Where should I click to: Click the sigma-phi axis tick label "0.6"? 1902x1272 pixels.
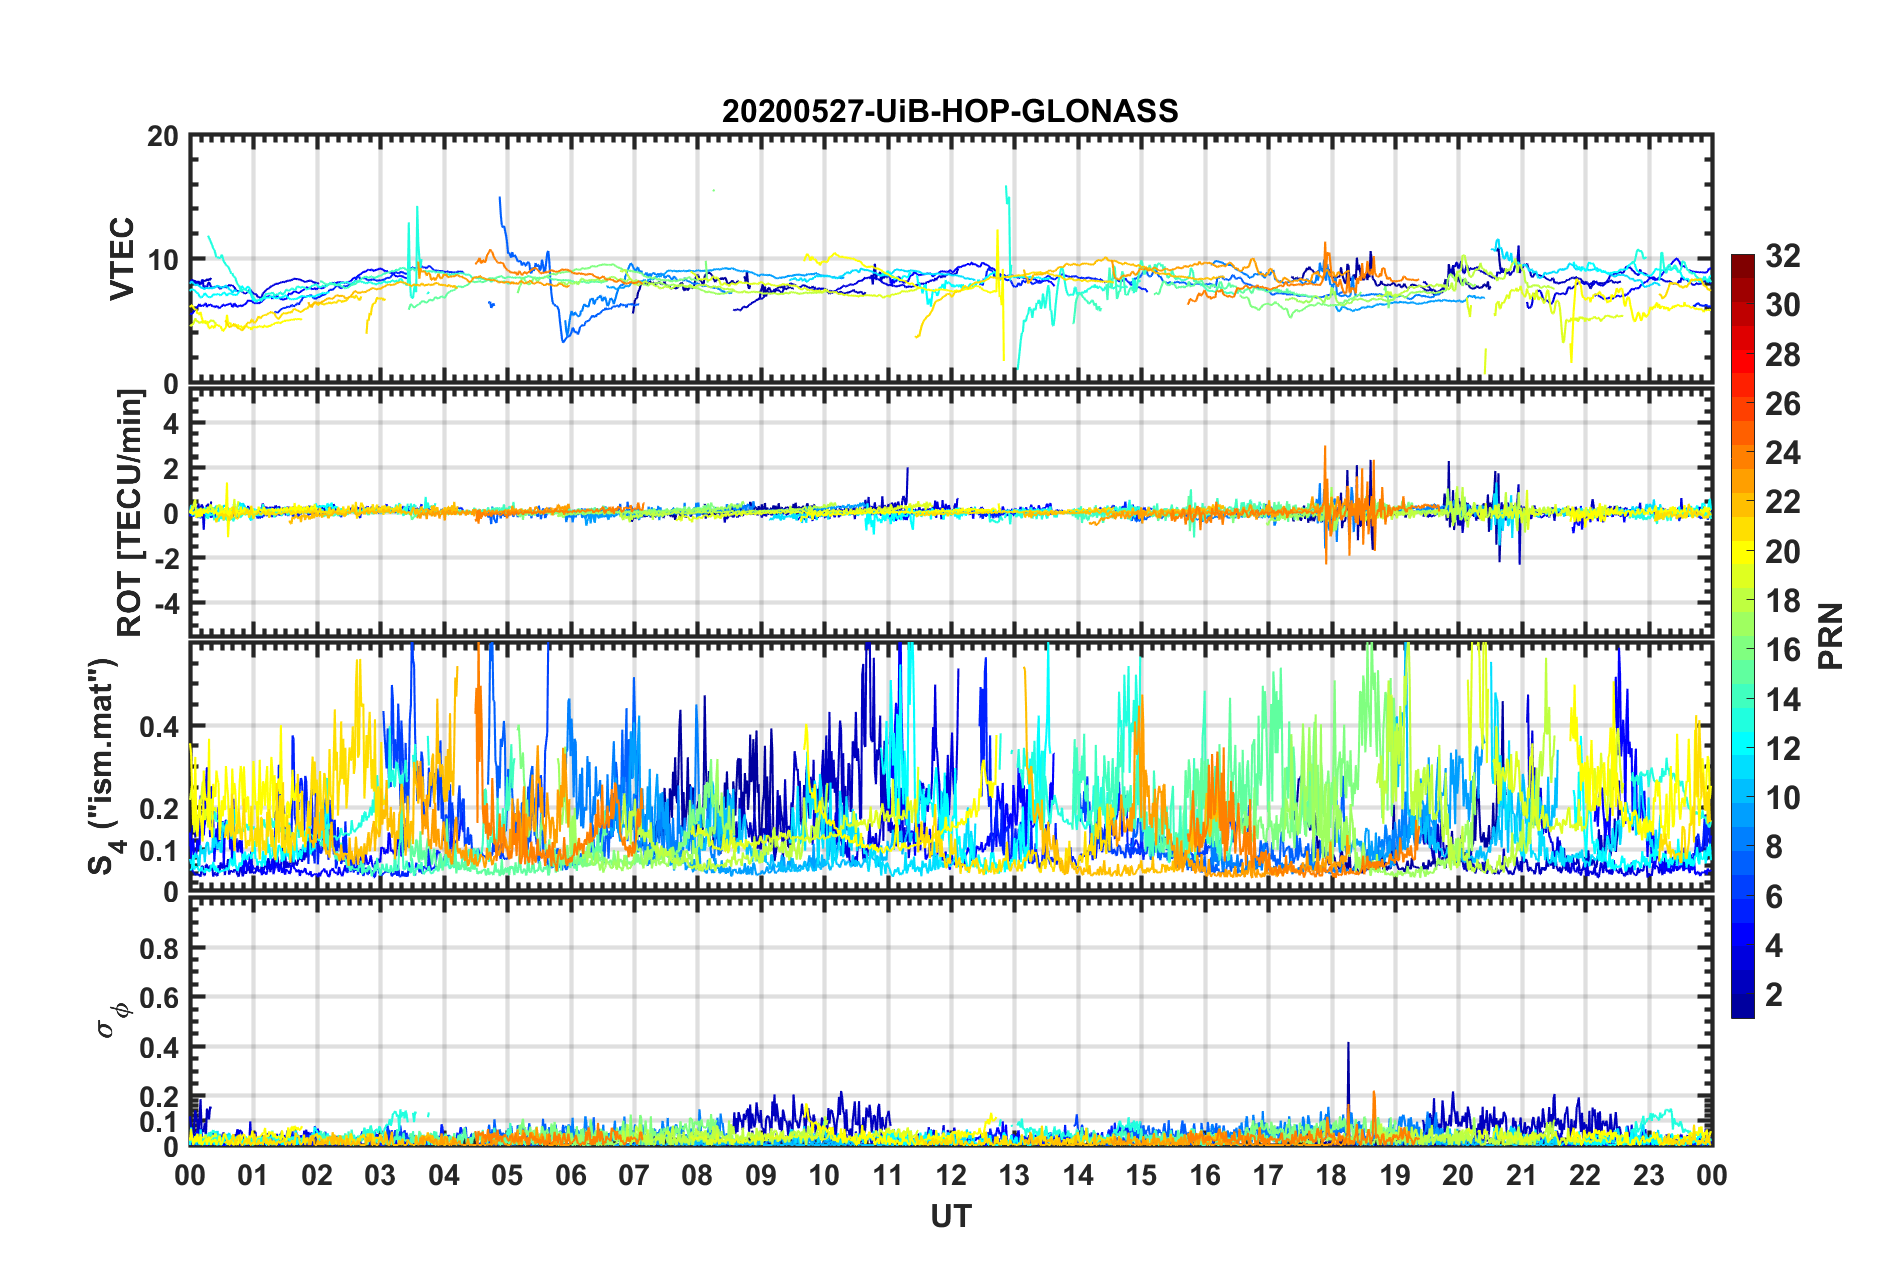[x=159, y=998]
